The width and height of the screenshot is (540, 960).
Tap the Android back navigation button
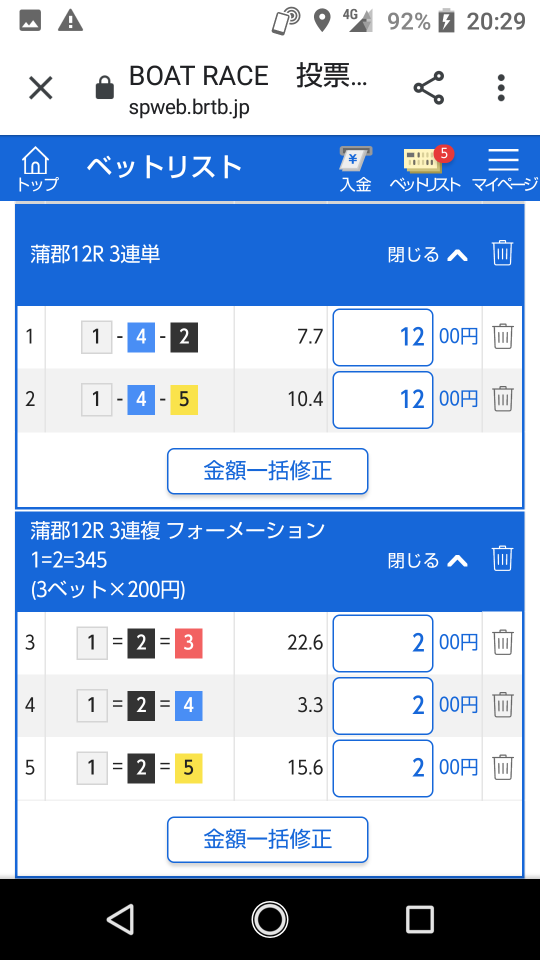[120, 920]
